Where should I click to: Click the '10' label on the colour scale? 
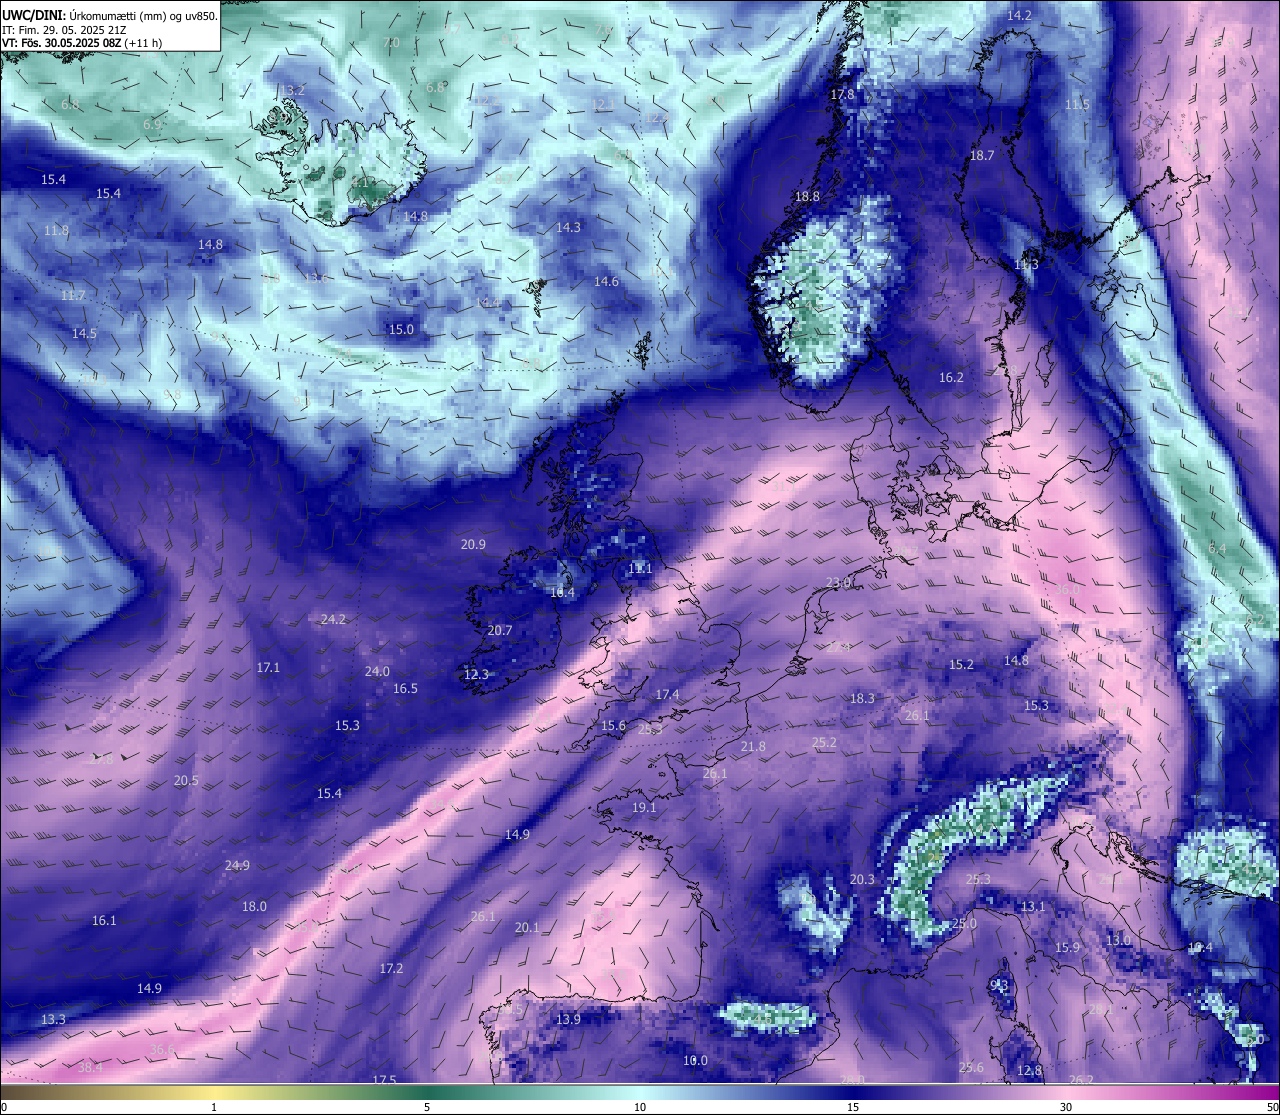(x=640, y=1107)
